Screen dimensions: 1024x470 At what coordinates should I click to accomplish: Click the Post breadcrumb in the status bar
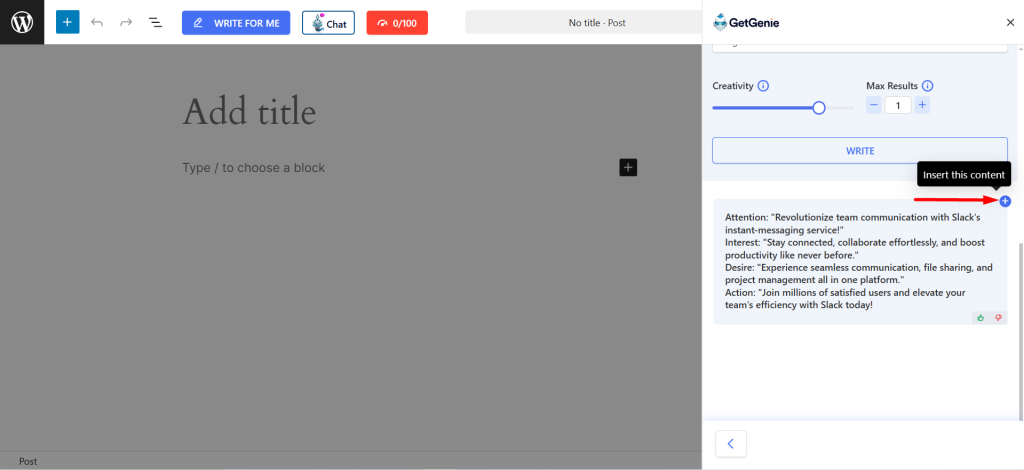[x=27, y=461]
